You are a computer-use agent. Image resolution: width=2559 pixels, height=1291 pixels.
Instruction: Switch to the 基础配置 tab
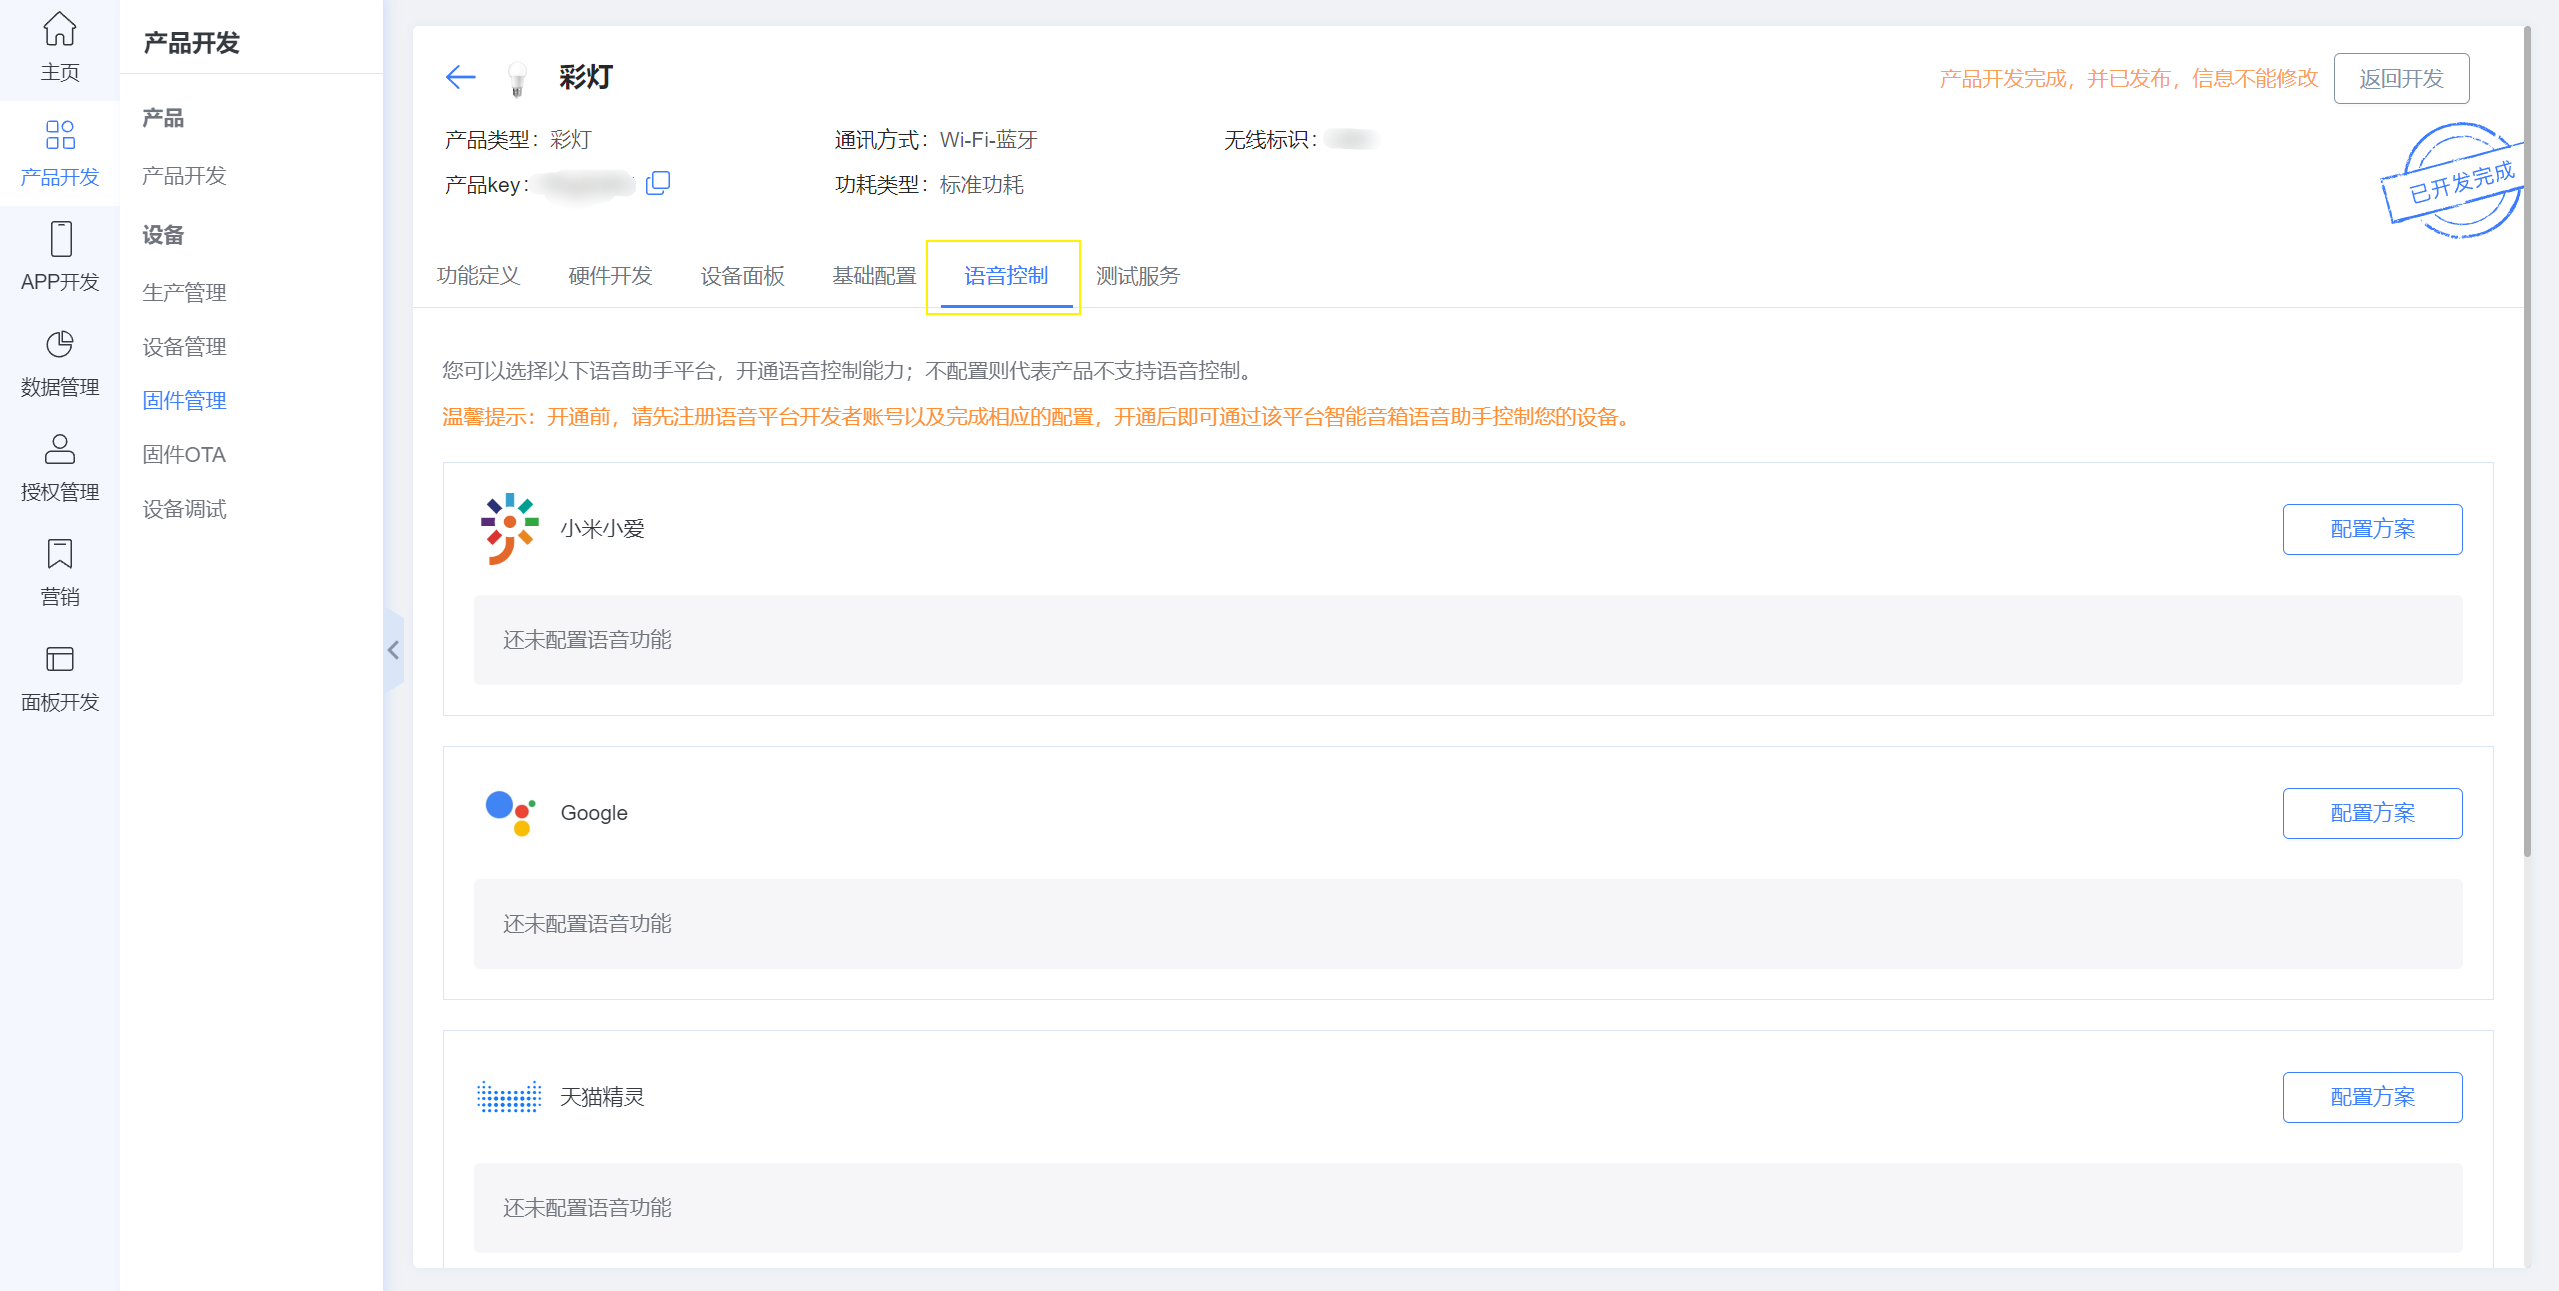click(x=874, y=276)
